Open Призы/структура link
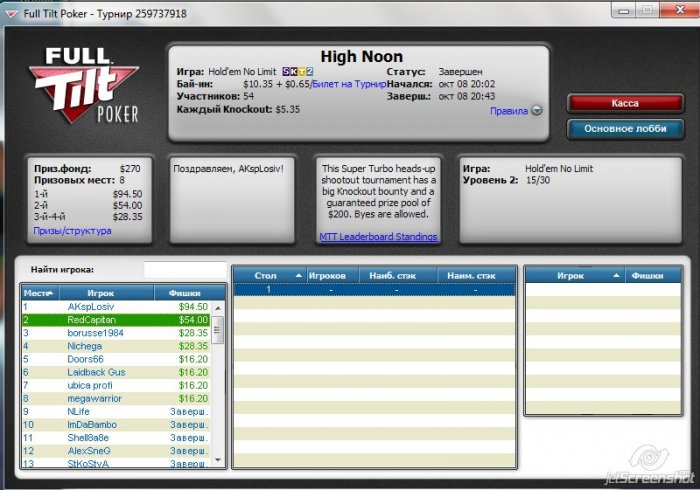700x490 pixels. coord(72,231)
